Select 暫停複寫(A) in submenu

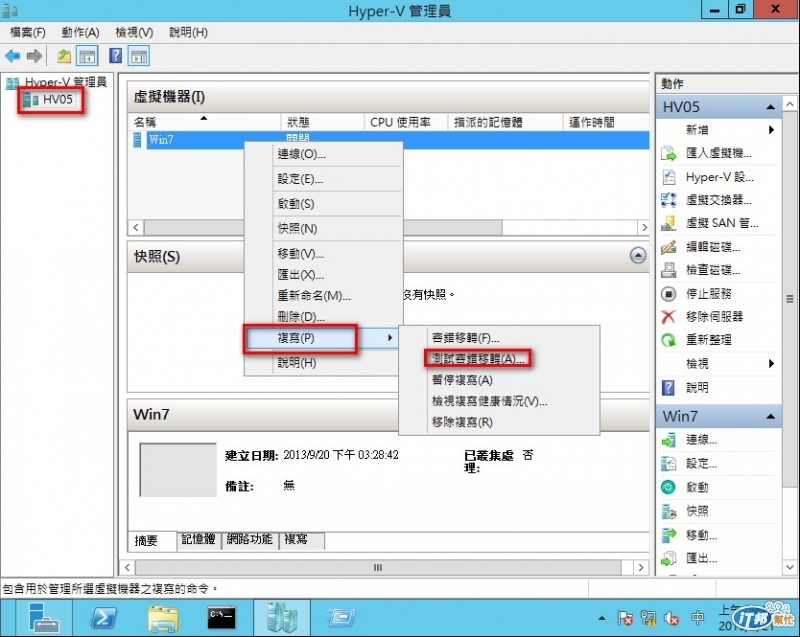pos(499,380)
